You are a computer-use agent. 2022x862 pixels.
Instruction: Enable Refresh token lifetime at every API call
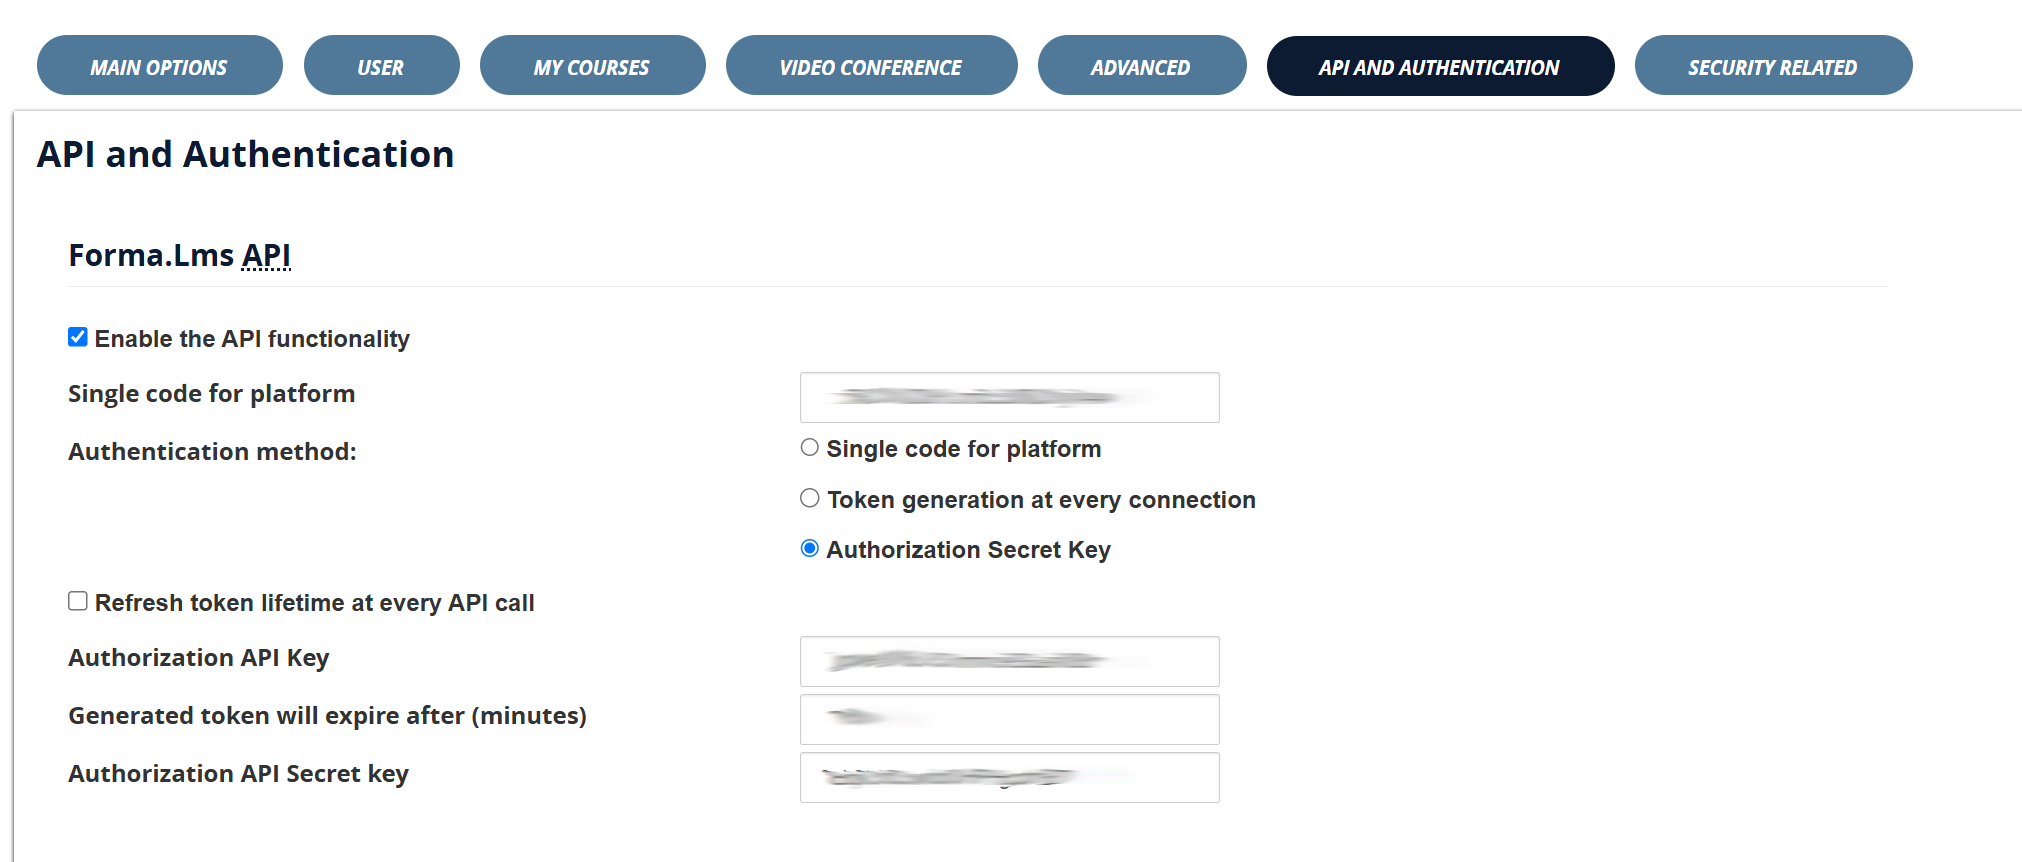[78, 601]
